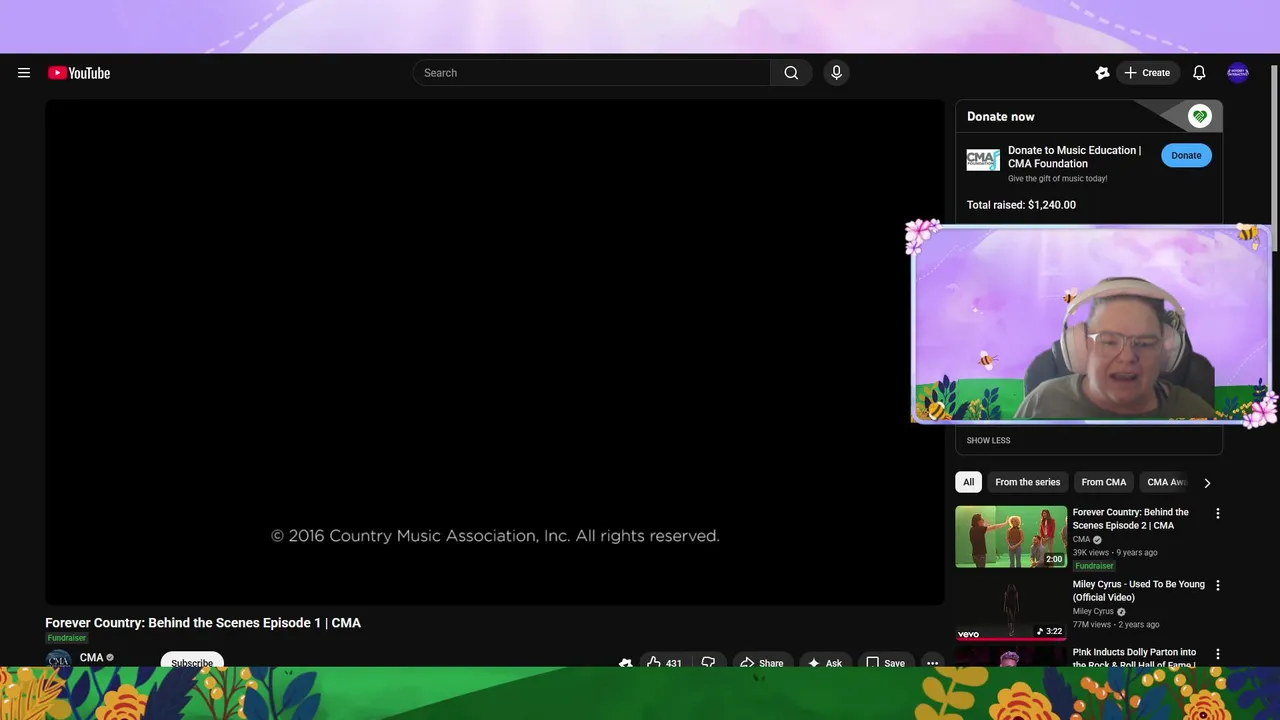1280x720 pixels.
Task: Select the All filter chip
Action: (x=968, y=482)
